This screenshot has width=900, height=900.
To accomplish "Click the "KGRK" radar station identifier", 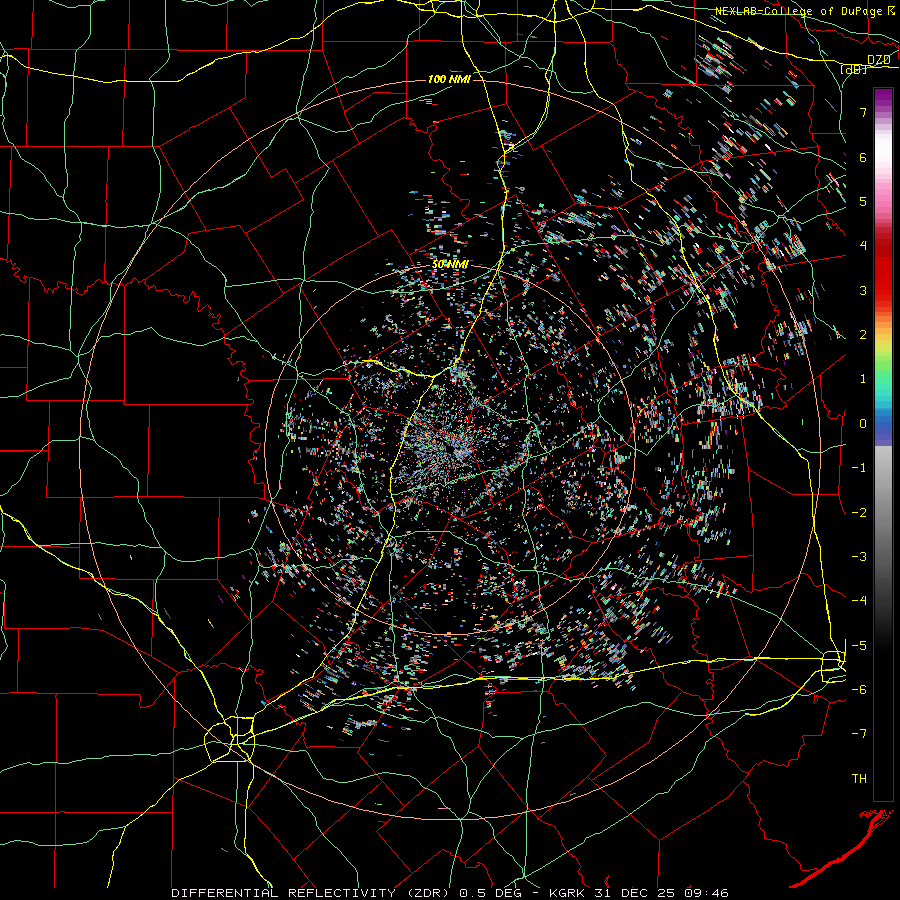I will [x=567, y=893].
